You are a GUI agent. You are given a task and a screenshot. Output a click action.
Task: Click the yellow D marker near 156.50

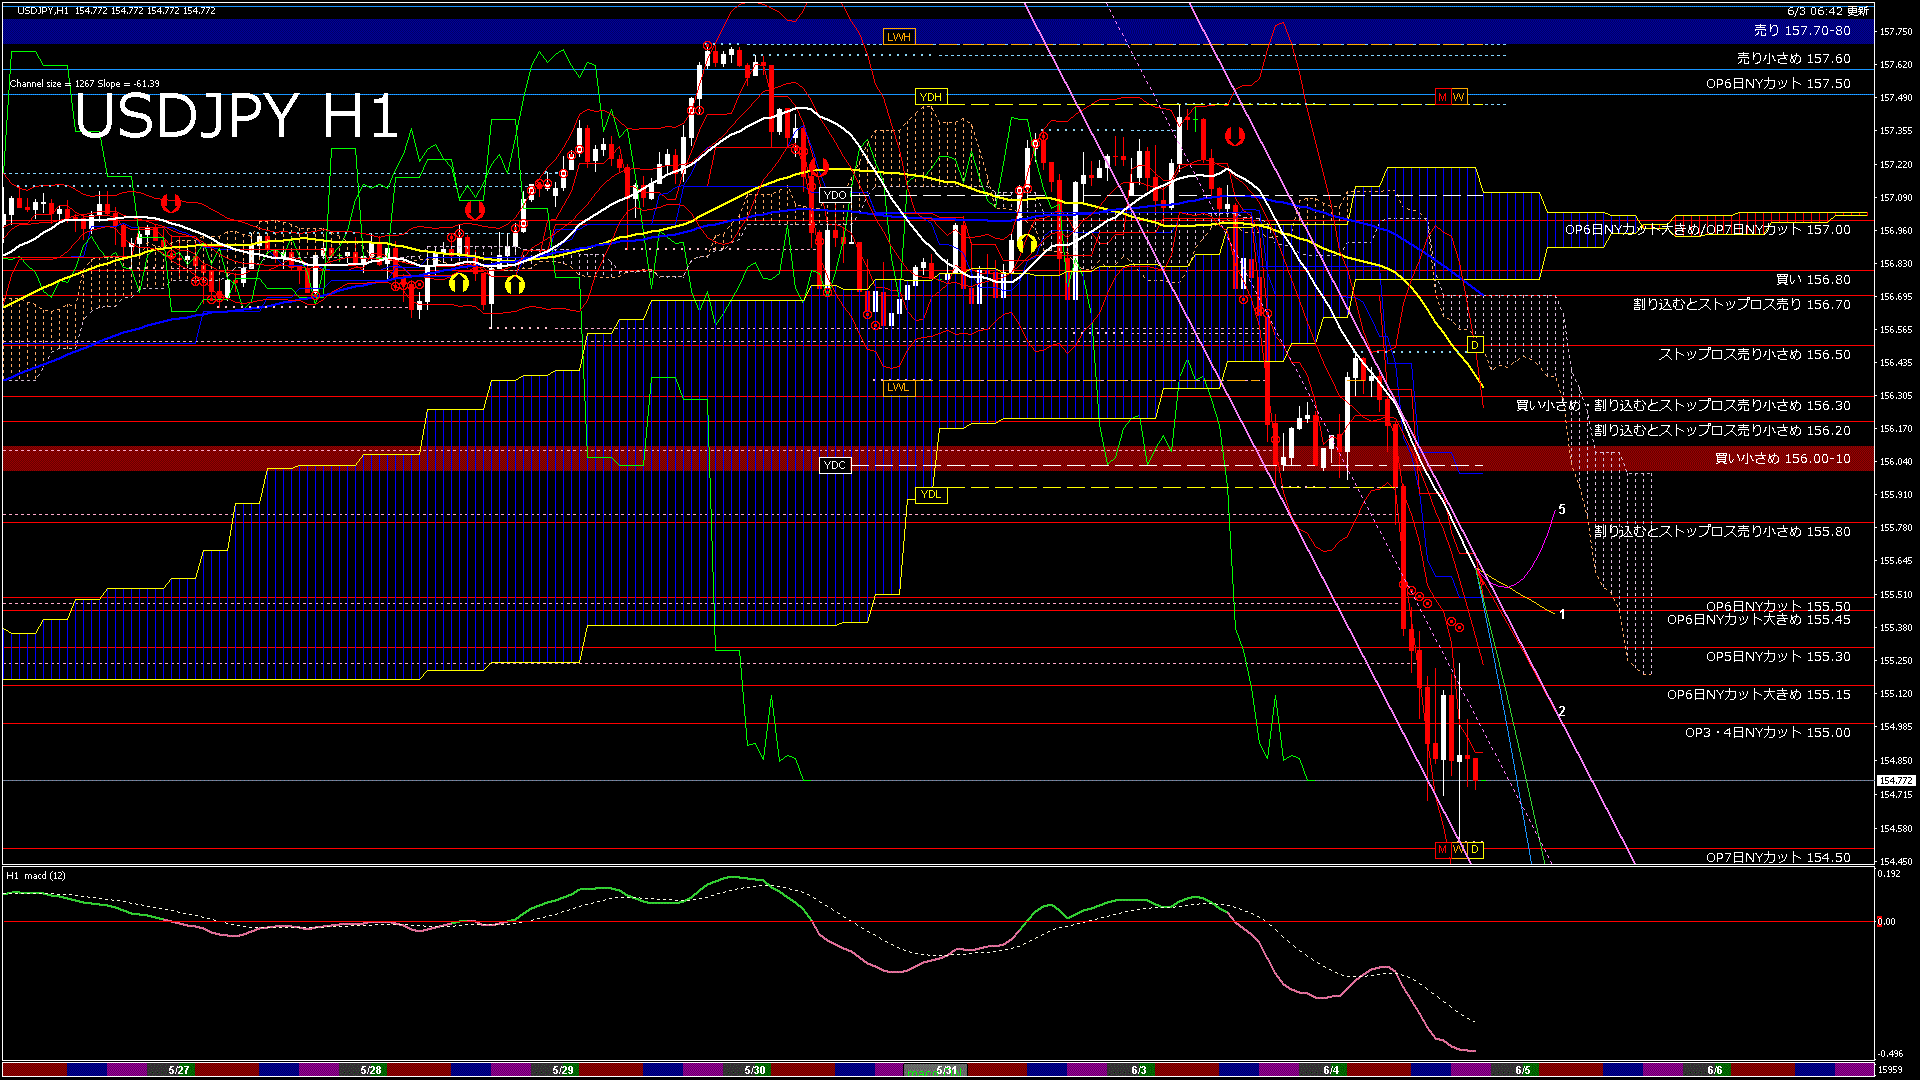pos(1474,345)
